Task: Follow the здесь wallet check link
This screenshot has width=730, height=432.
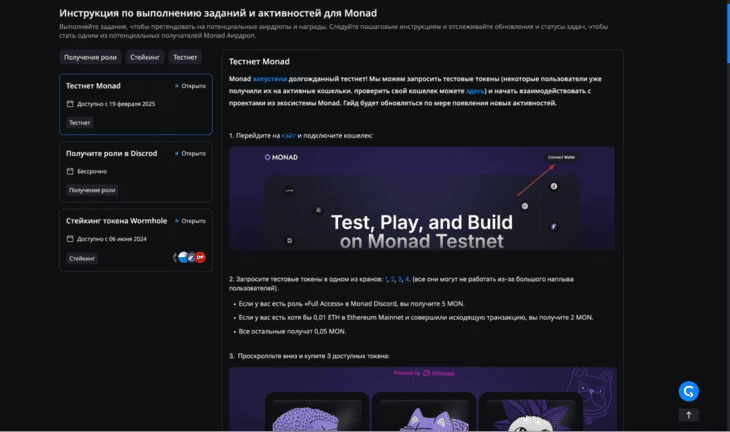Action: 475,91
